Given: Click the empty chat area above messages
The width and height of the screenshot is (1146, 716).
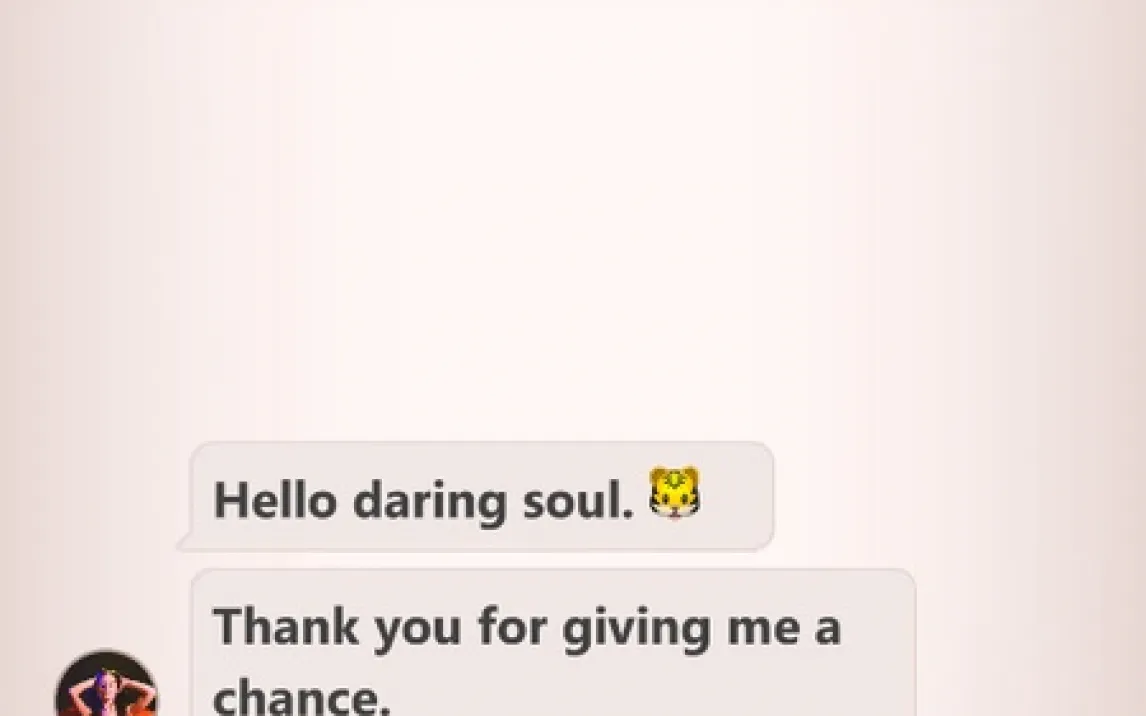Looking at the screenshot, I should (573, 219).
